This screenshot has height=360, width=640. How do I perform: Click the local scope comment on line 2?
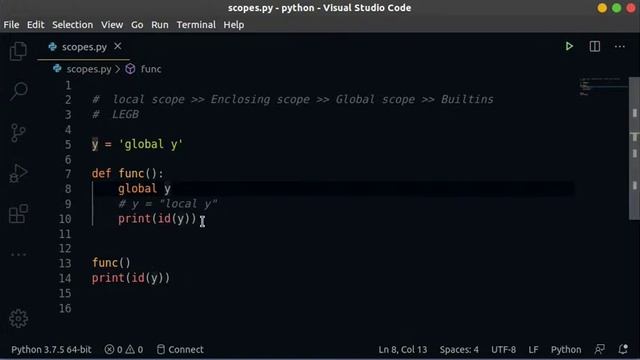pos(293,100)
